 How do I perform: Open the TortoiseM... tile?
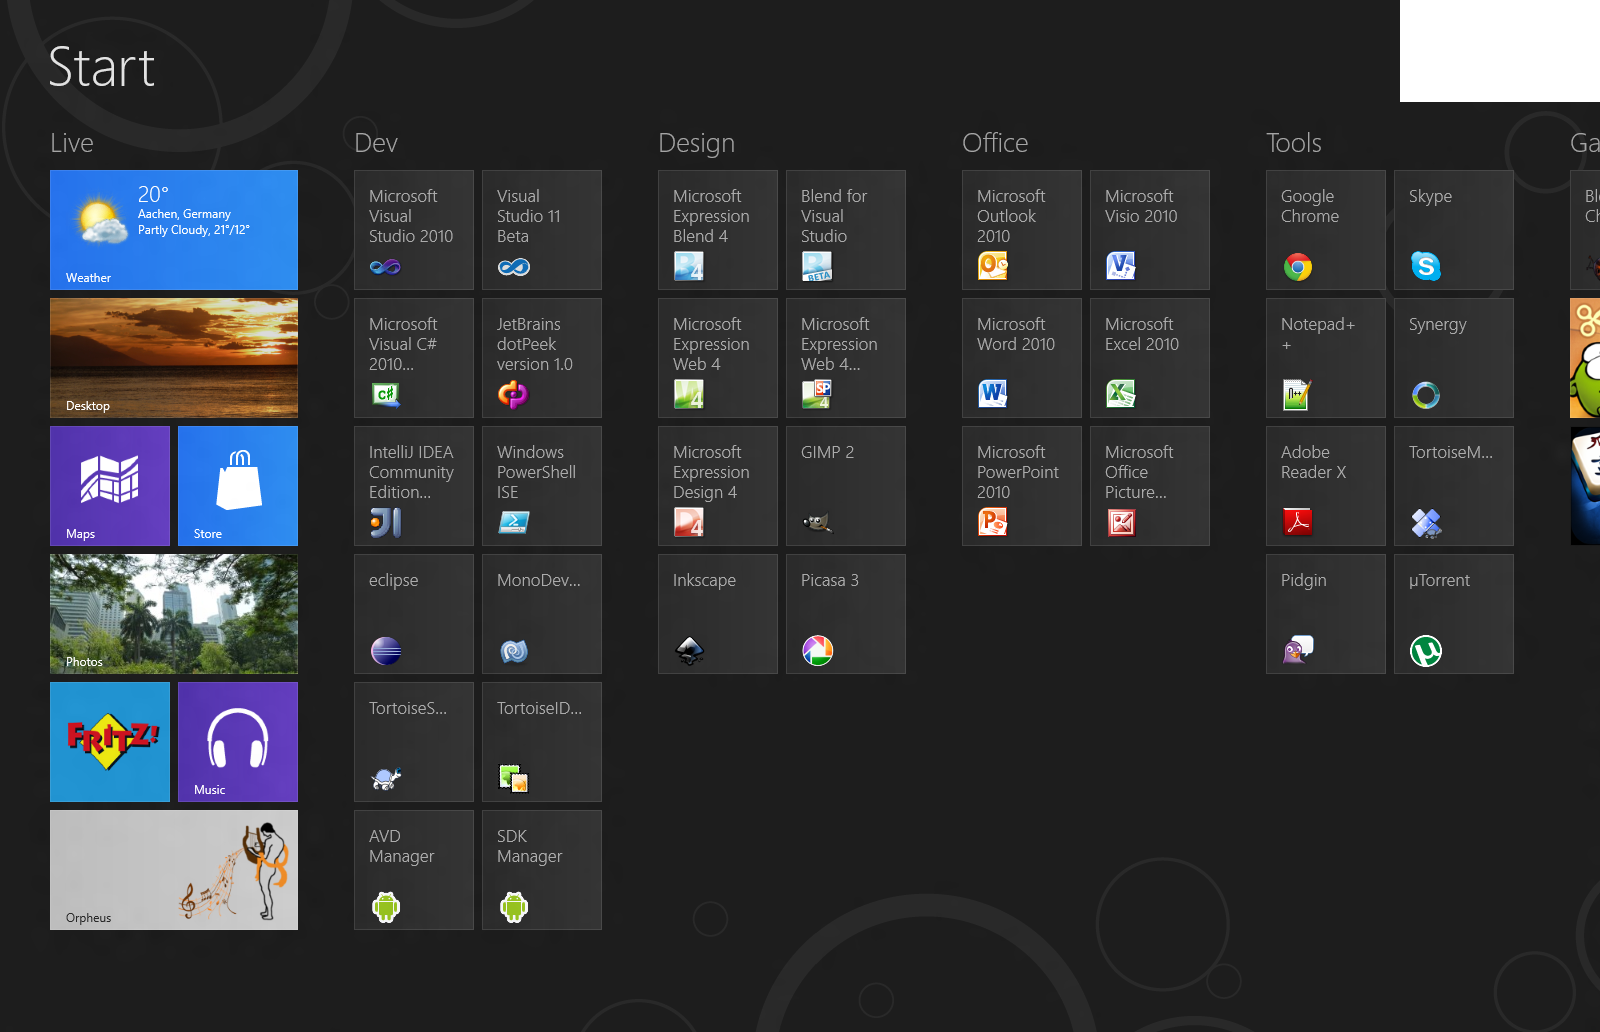1454,486
